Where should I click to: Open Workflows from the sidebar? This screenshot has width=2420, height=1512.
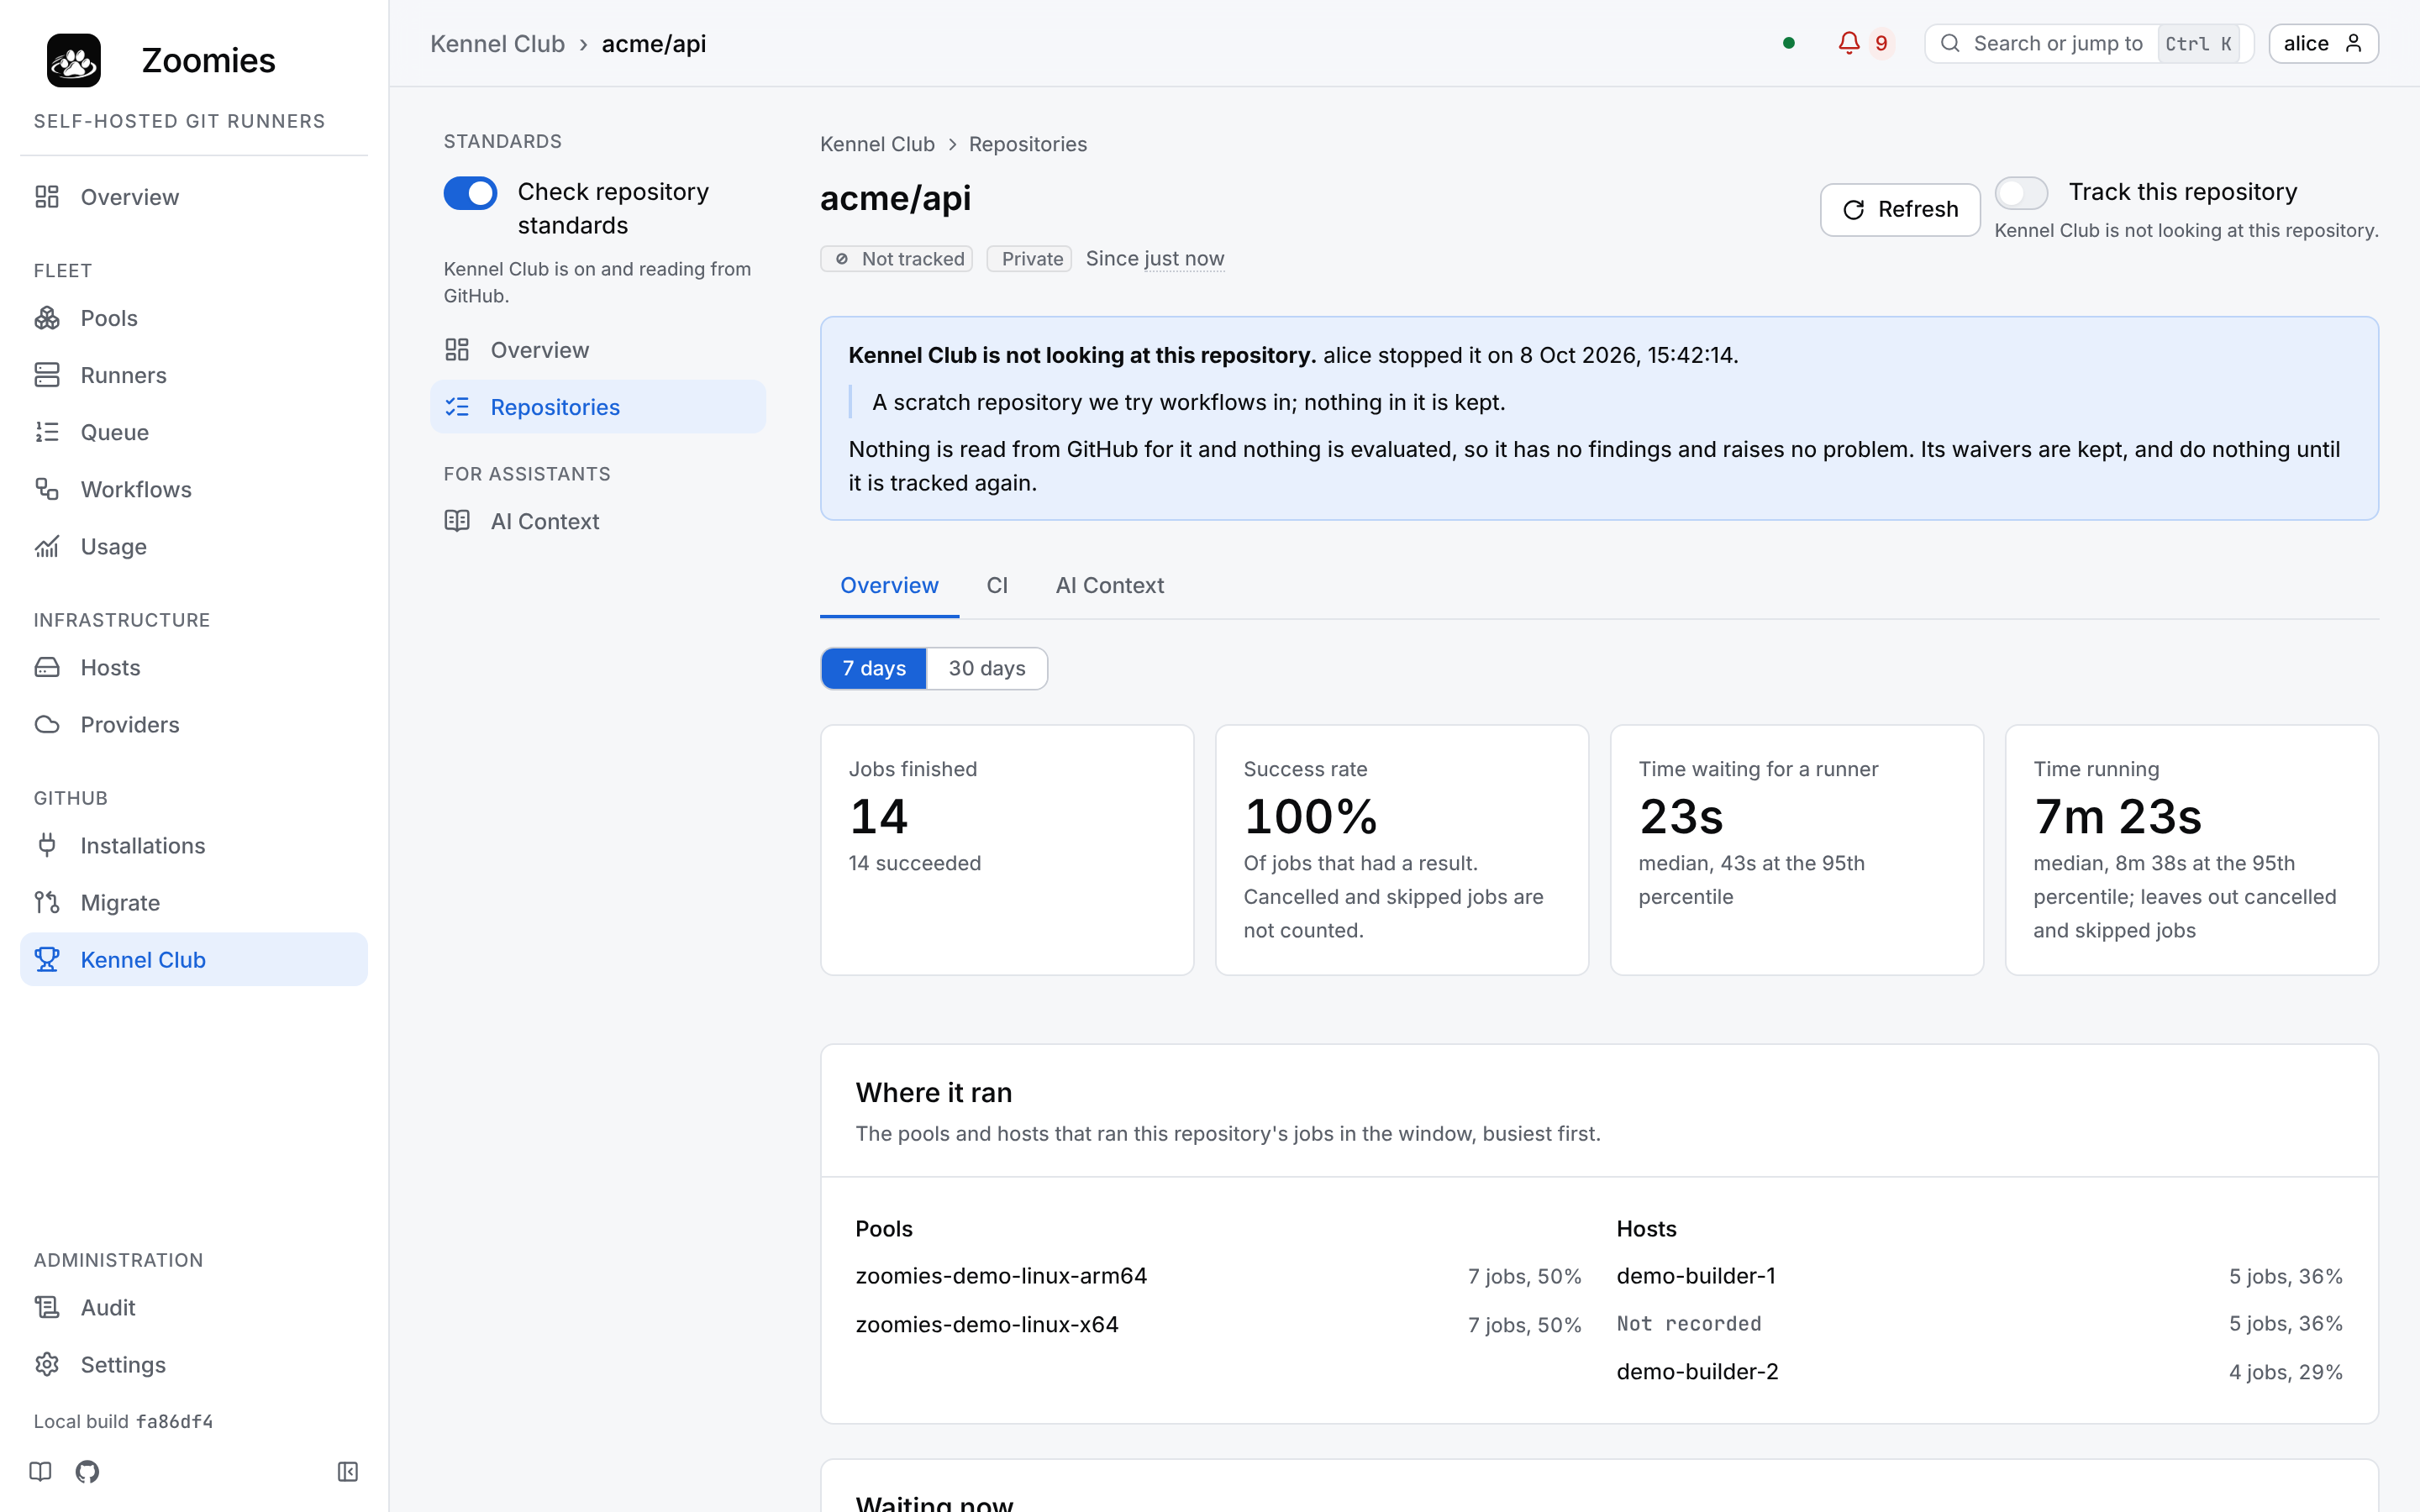(194, 489)
